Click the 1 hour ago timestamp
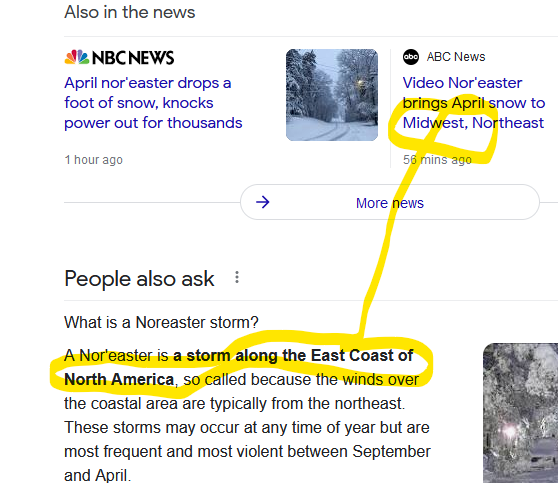Viewport: 558px width, 483px height. (x=94, y=160)
